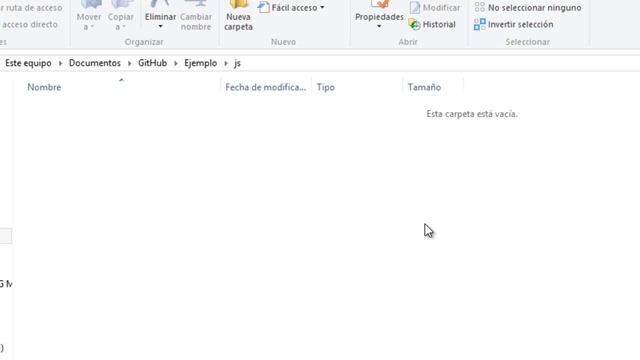Click the acceso directo option
This screenshot has height=360, width=640.
point(29,24)
